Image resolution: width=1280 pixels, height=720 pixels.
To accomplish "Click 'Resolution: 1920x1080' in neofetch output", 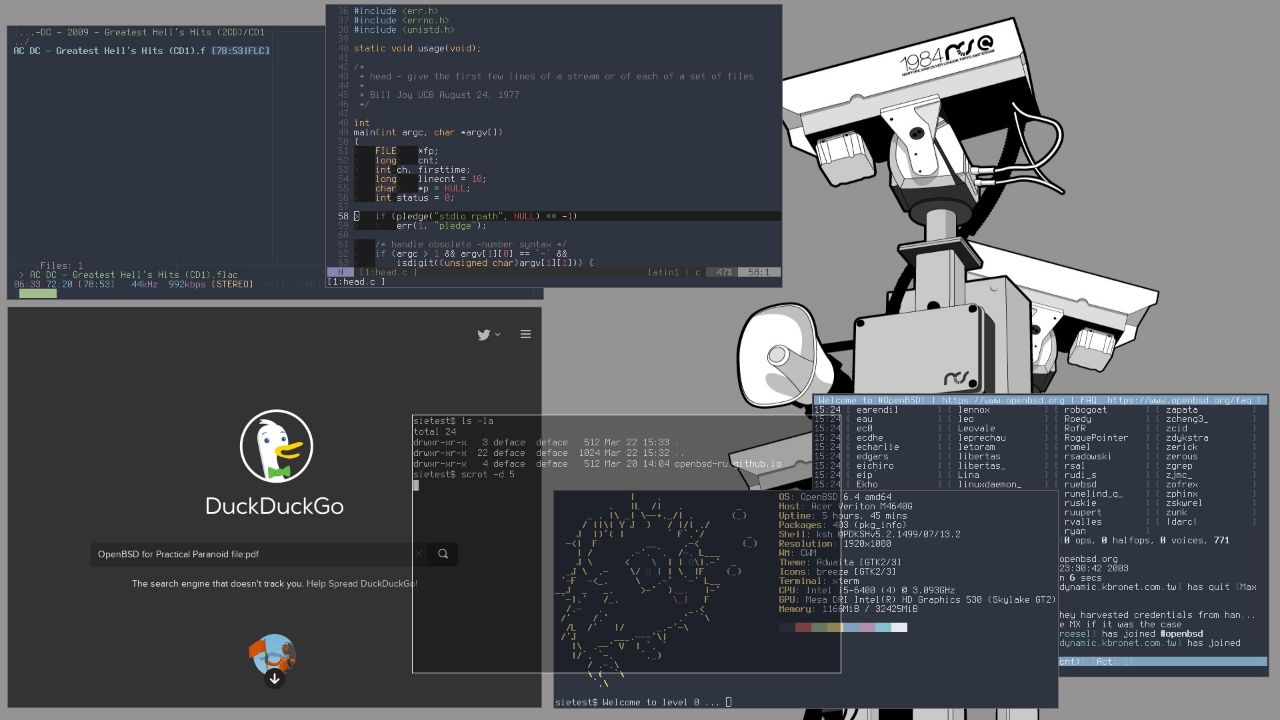I will pyautogui.click(x=835, y=543).
